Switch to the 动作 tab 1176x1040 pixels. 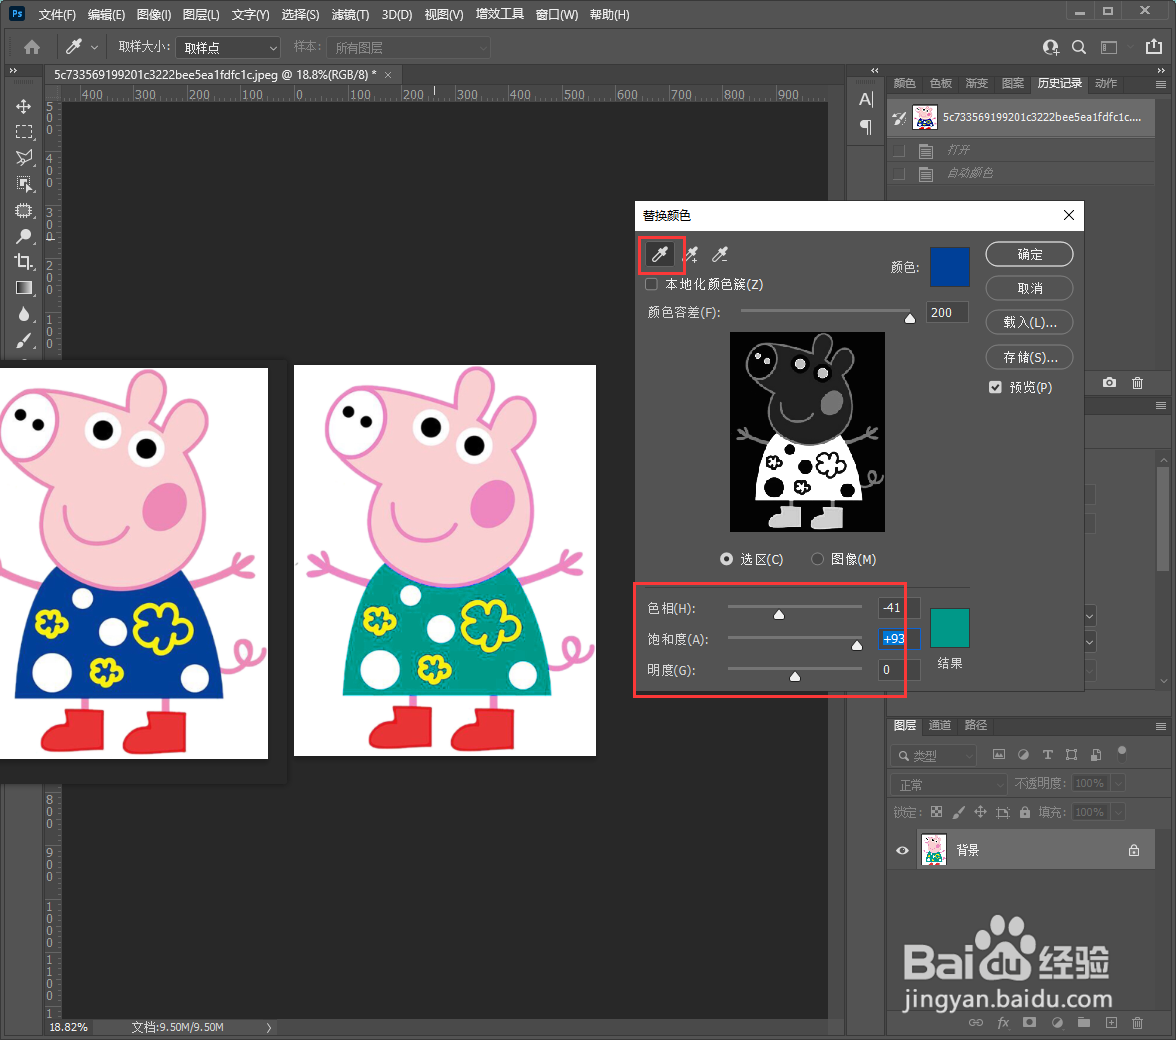click(x=1106, y=83)
